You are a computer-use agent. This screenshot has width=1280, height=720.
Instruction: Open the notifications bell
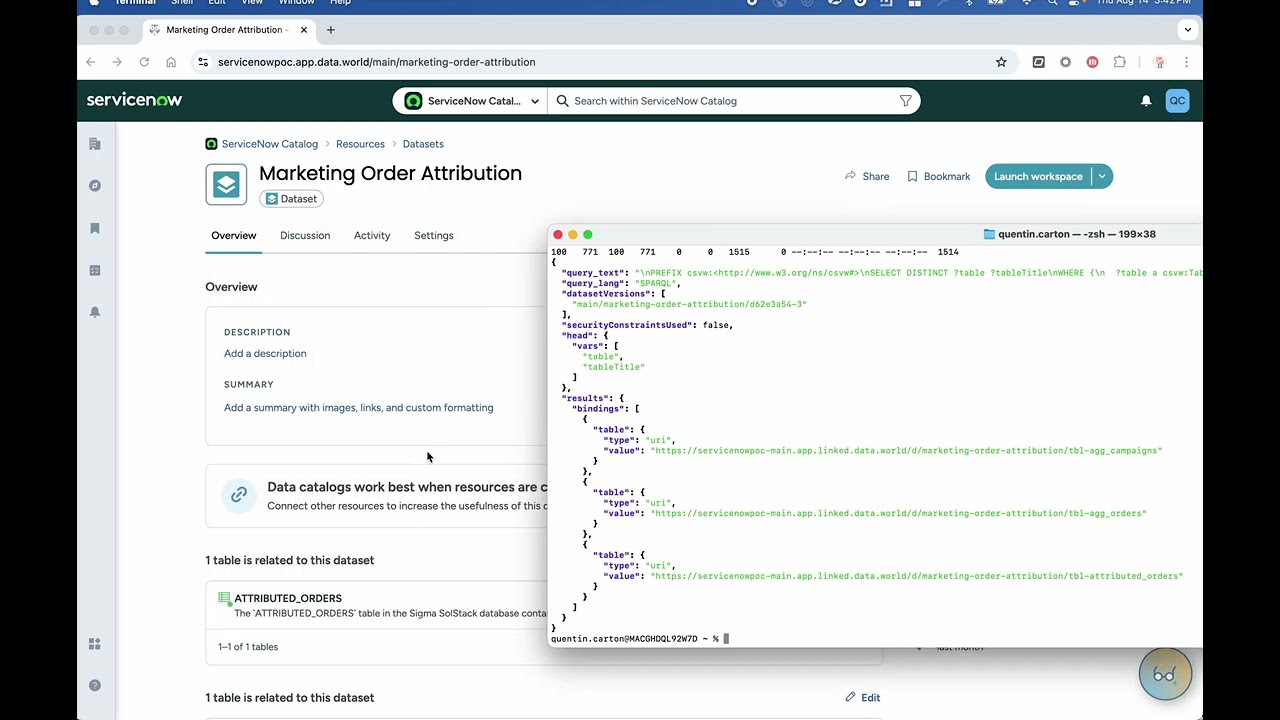coord(1146,101)
